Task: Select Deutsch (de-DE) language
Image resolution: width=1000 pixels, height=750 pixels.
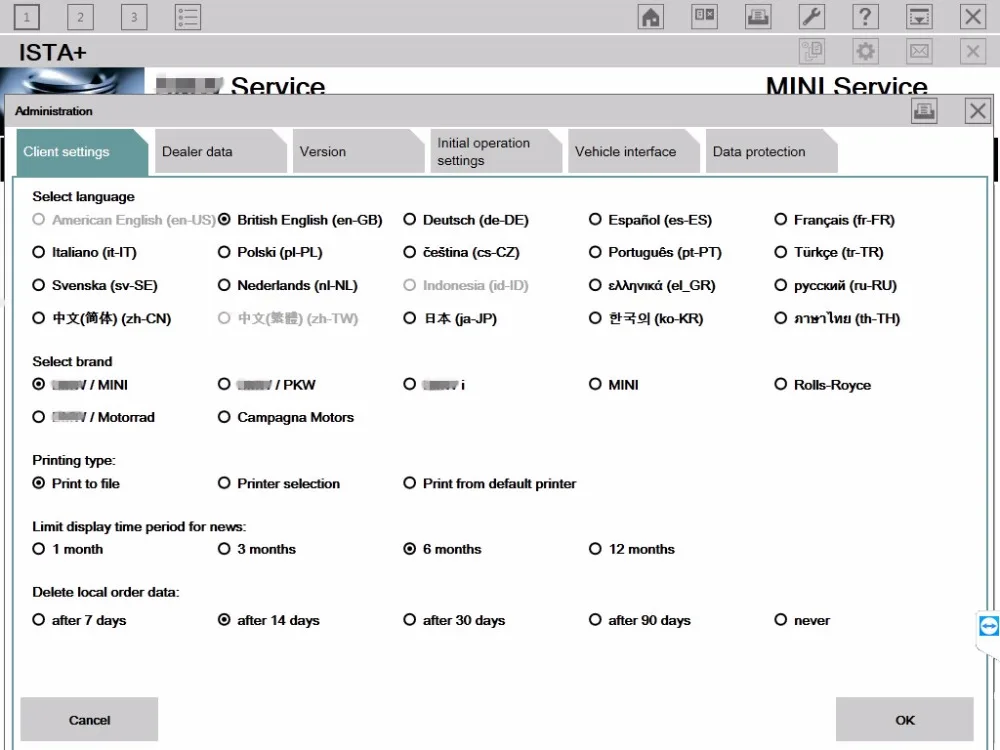Action: 466,220
